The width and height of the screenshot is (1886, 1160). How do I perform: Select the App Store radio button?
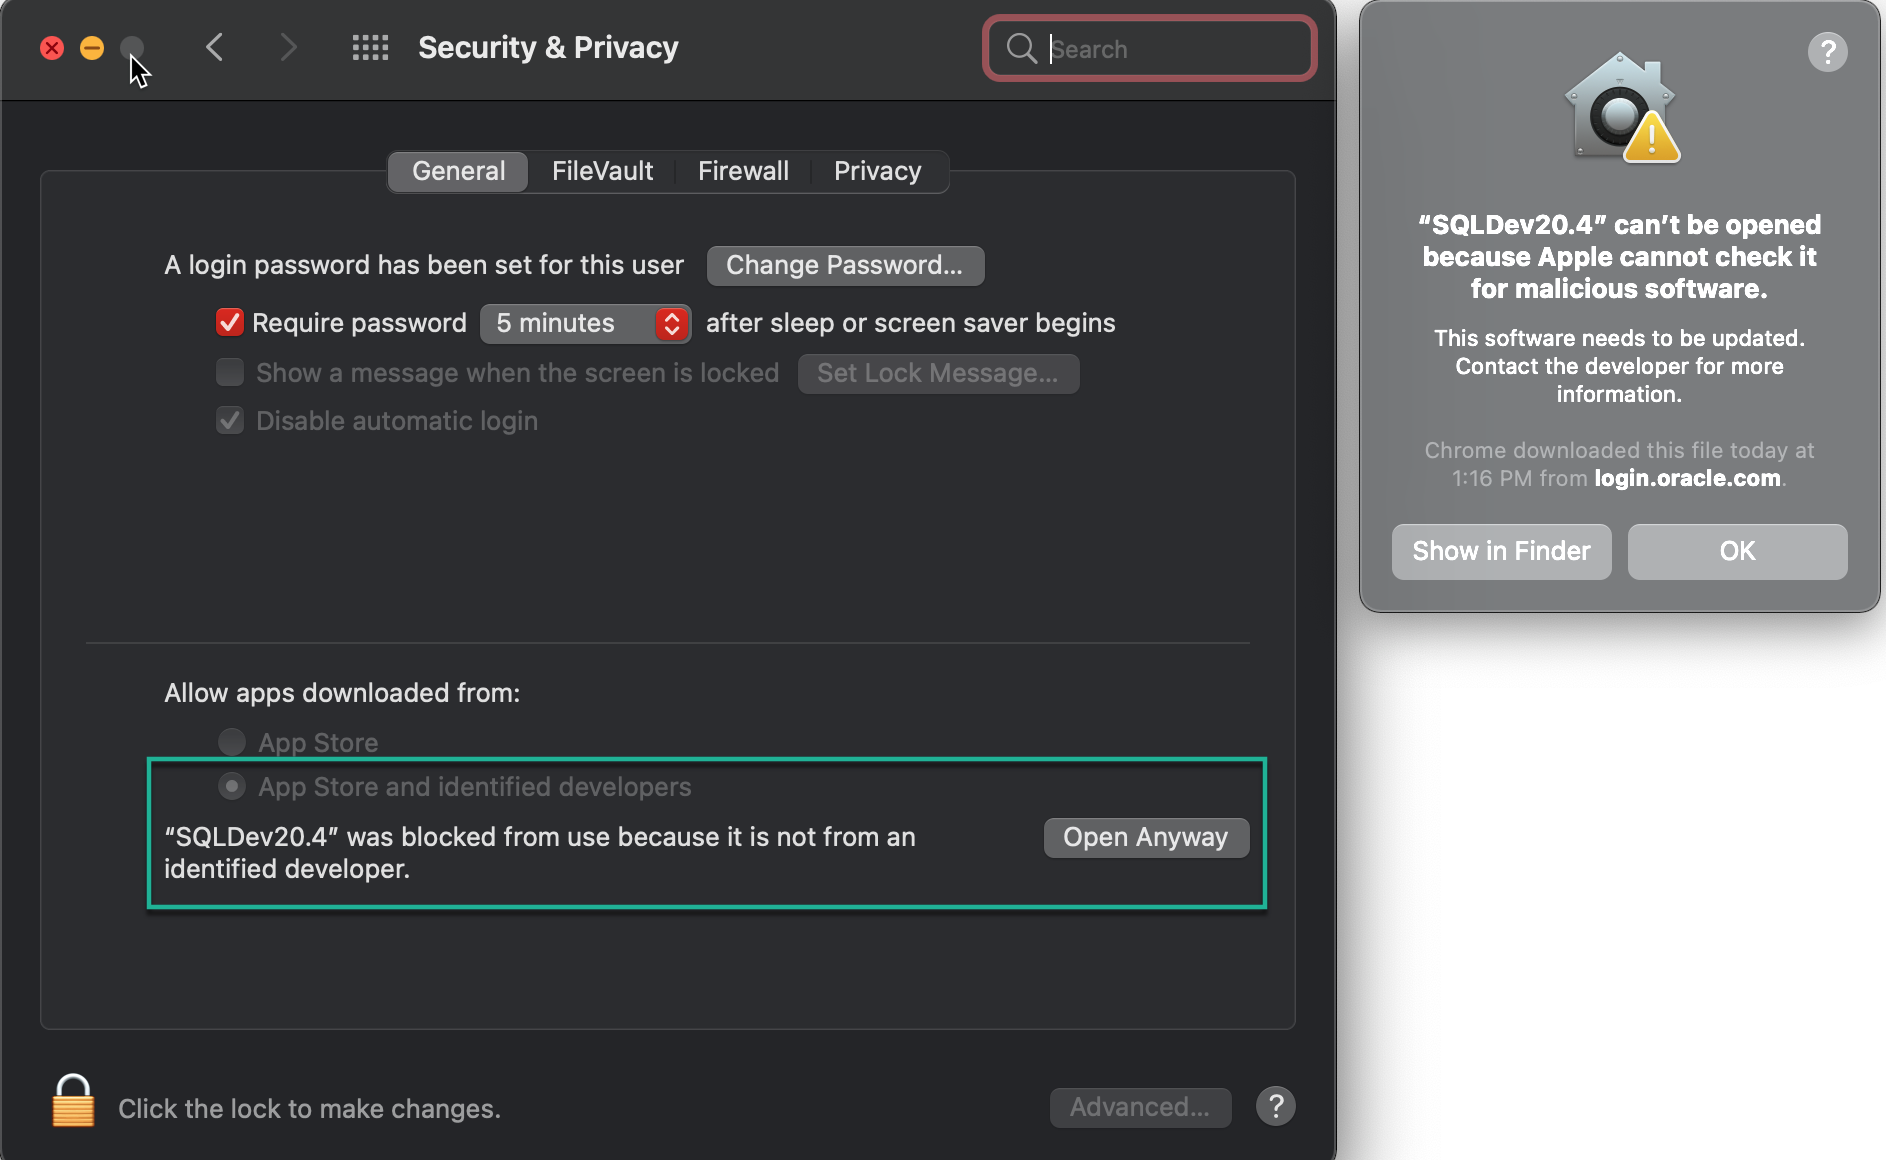point(232,742)
